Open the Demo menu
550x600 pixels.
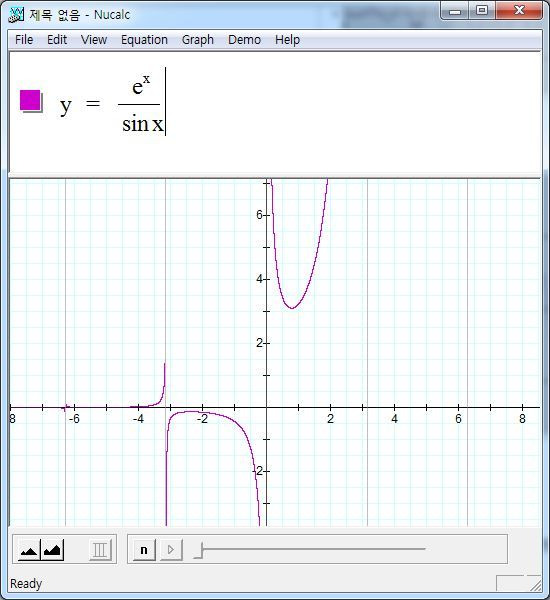point(244,40)
